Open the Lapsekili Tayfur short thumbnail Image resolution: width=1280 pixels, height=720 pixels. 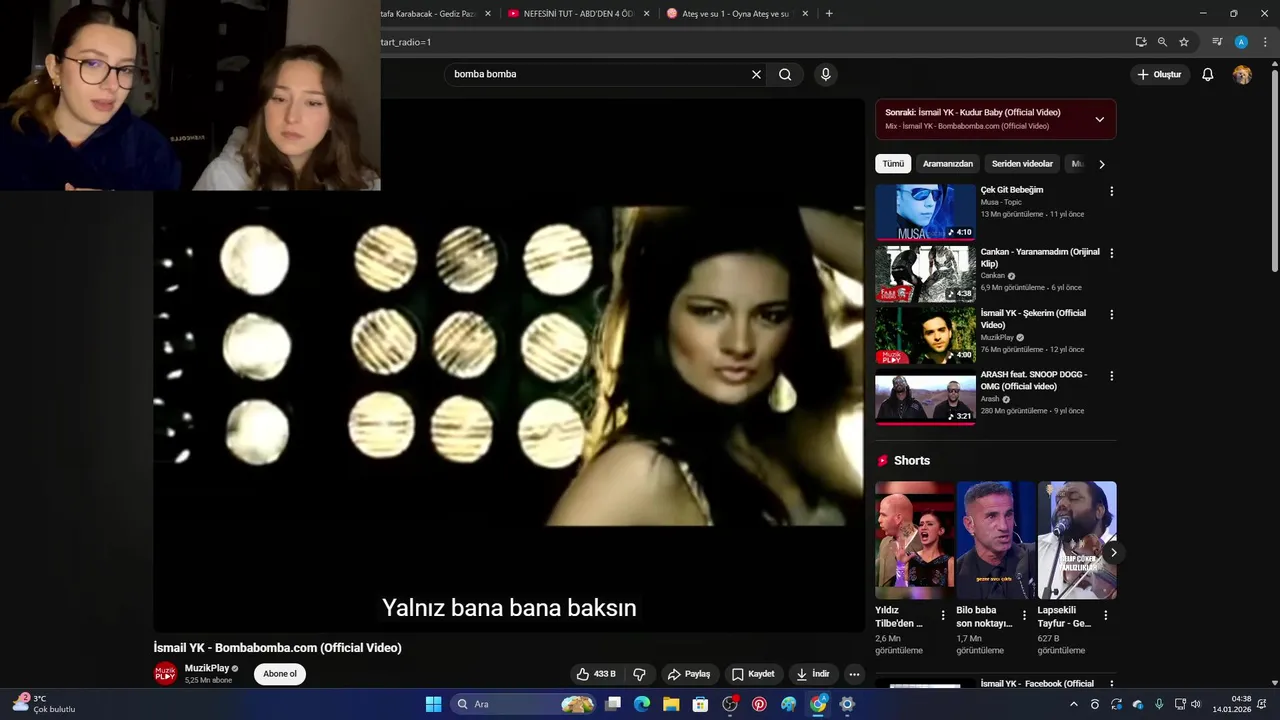[1077, 540]
